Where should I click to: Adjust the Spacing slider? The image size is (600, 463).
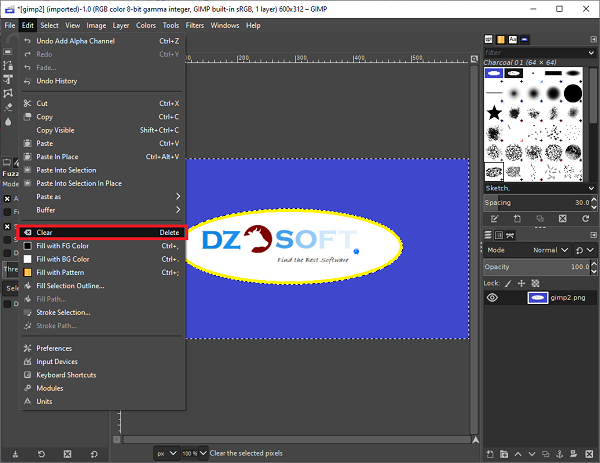pos(537,202)
